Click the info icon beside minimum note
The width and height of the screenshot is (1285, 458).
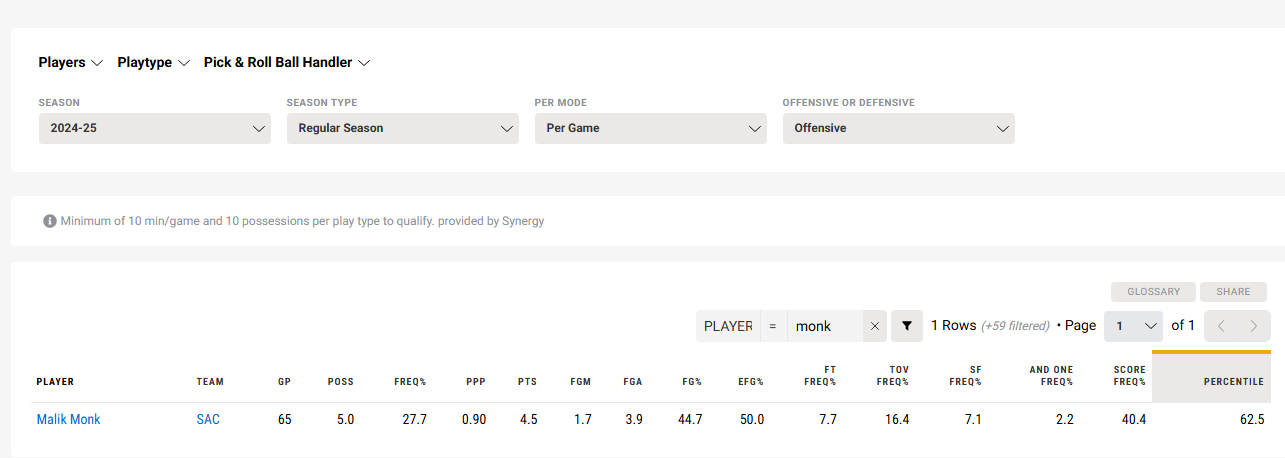pyautogui.click(x=50, y=221)
